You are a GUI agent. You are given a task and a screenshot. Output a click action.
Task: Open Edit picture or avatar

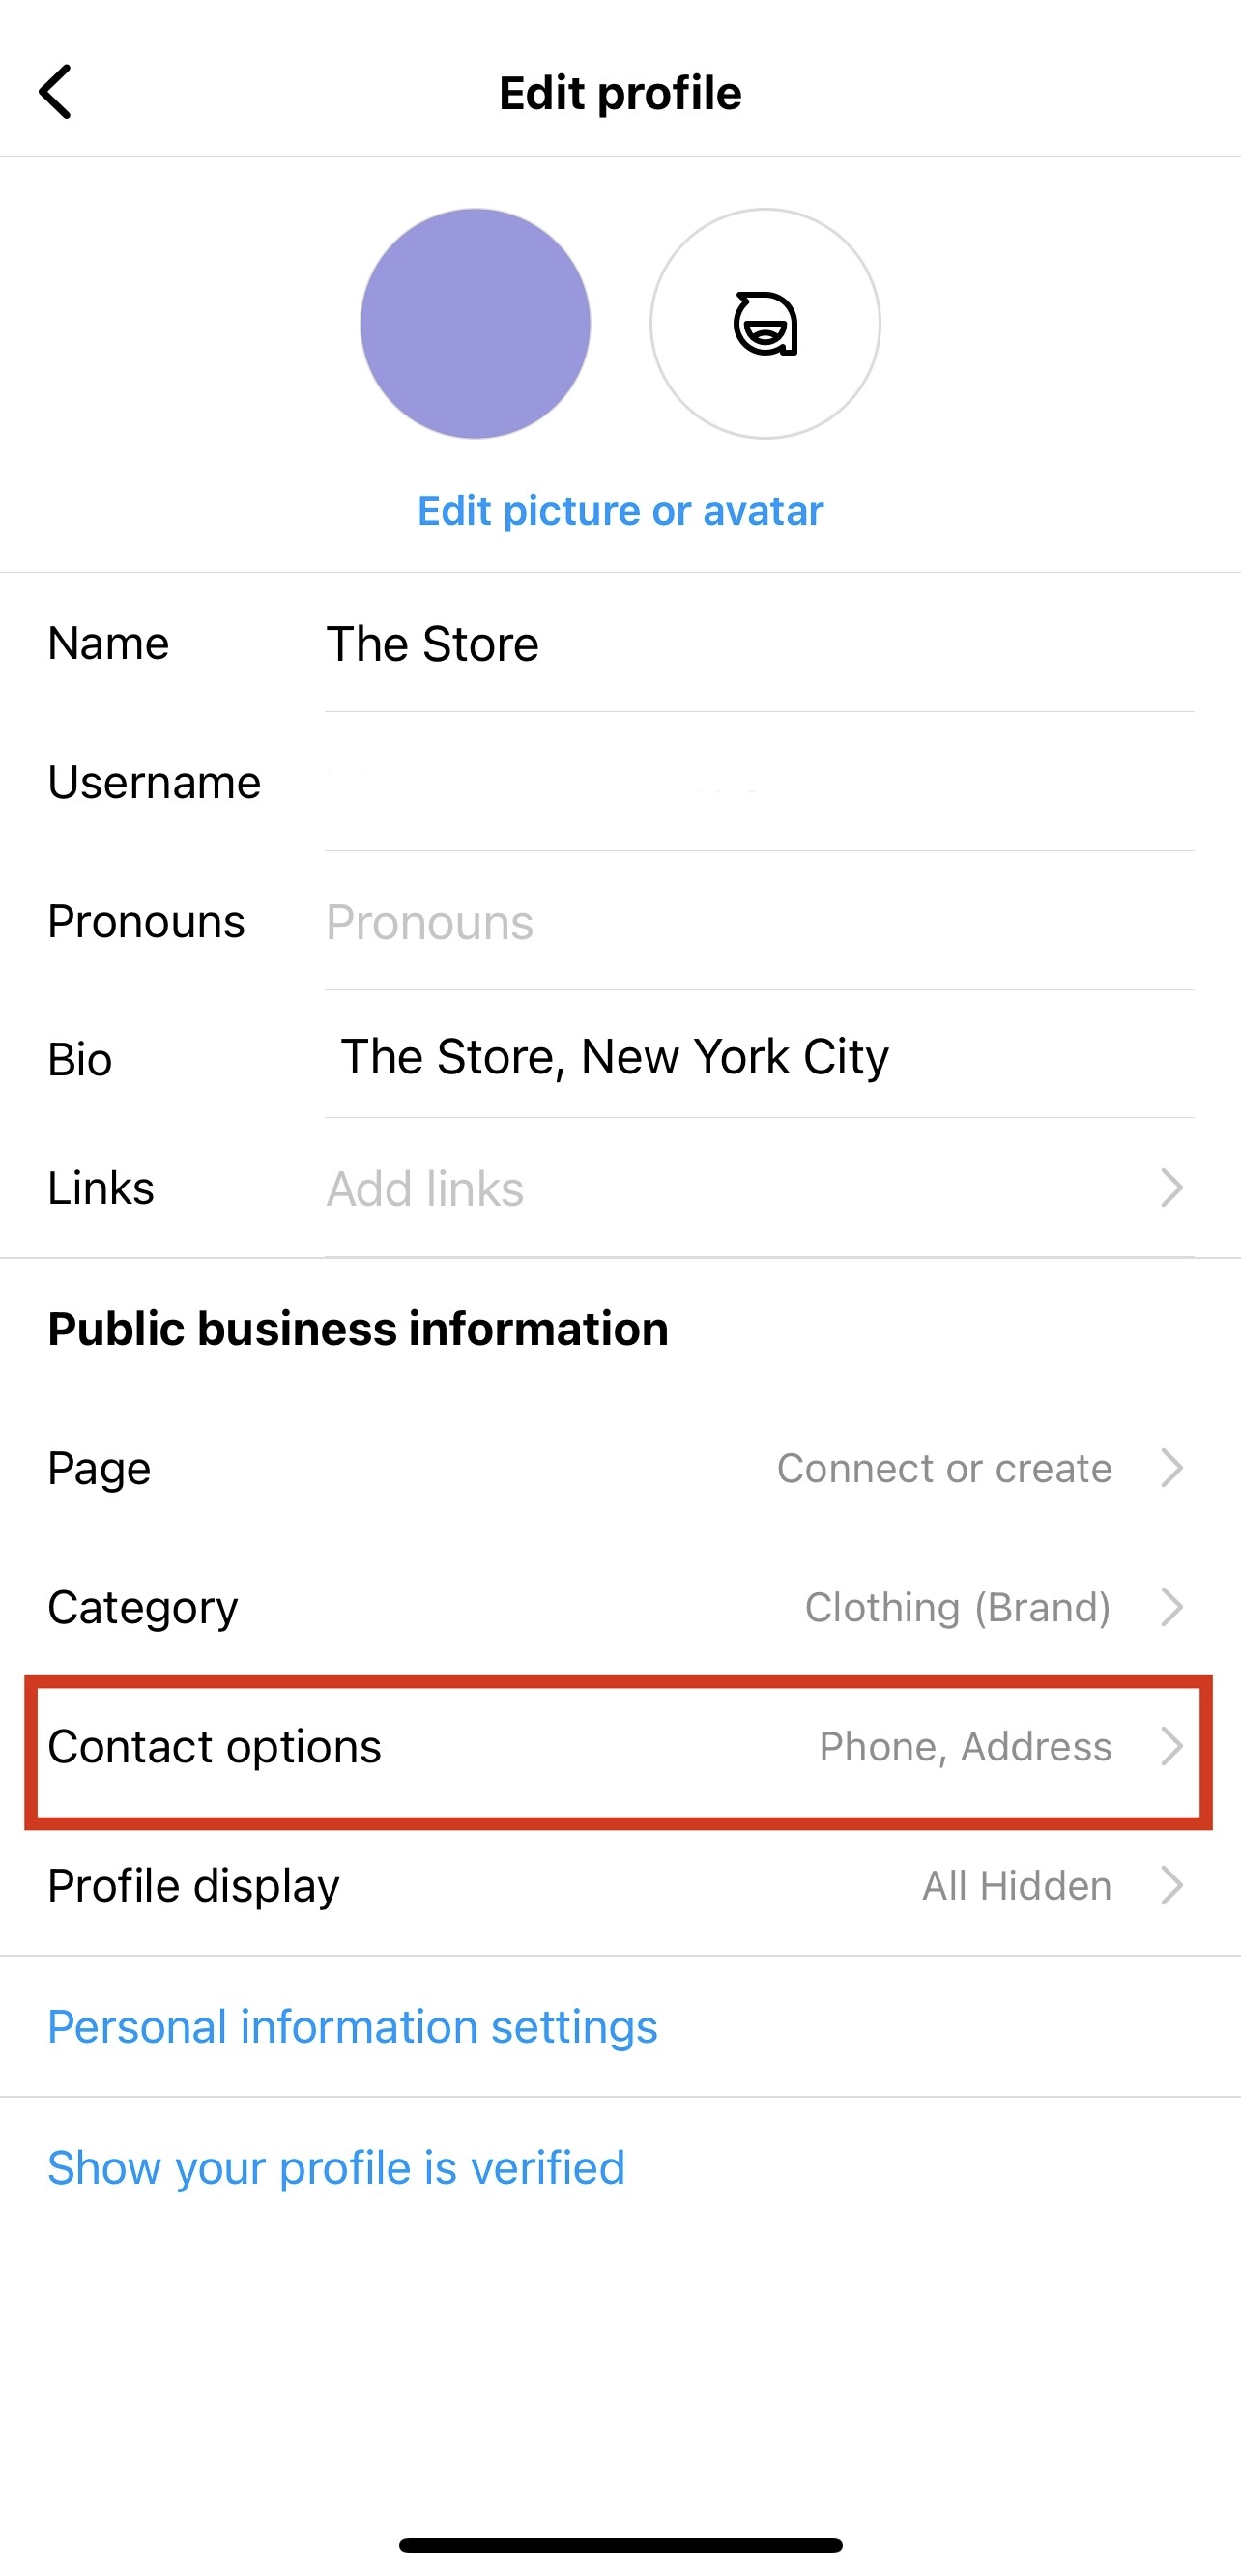[618, 510]
